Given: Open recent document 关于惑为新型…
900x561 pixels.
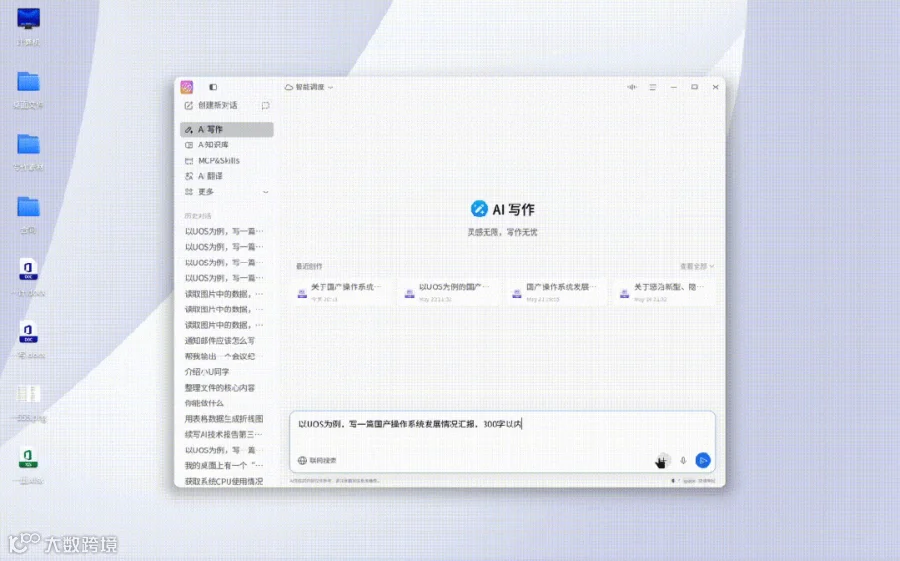Looking at the screenshot, I should pos(664,292).
